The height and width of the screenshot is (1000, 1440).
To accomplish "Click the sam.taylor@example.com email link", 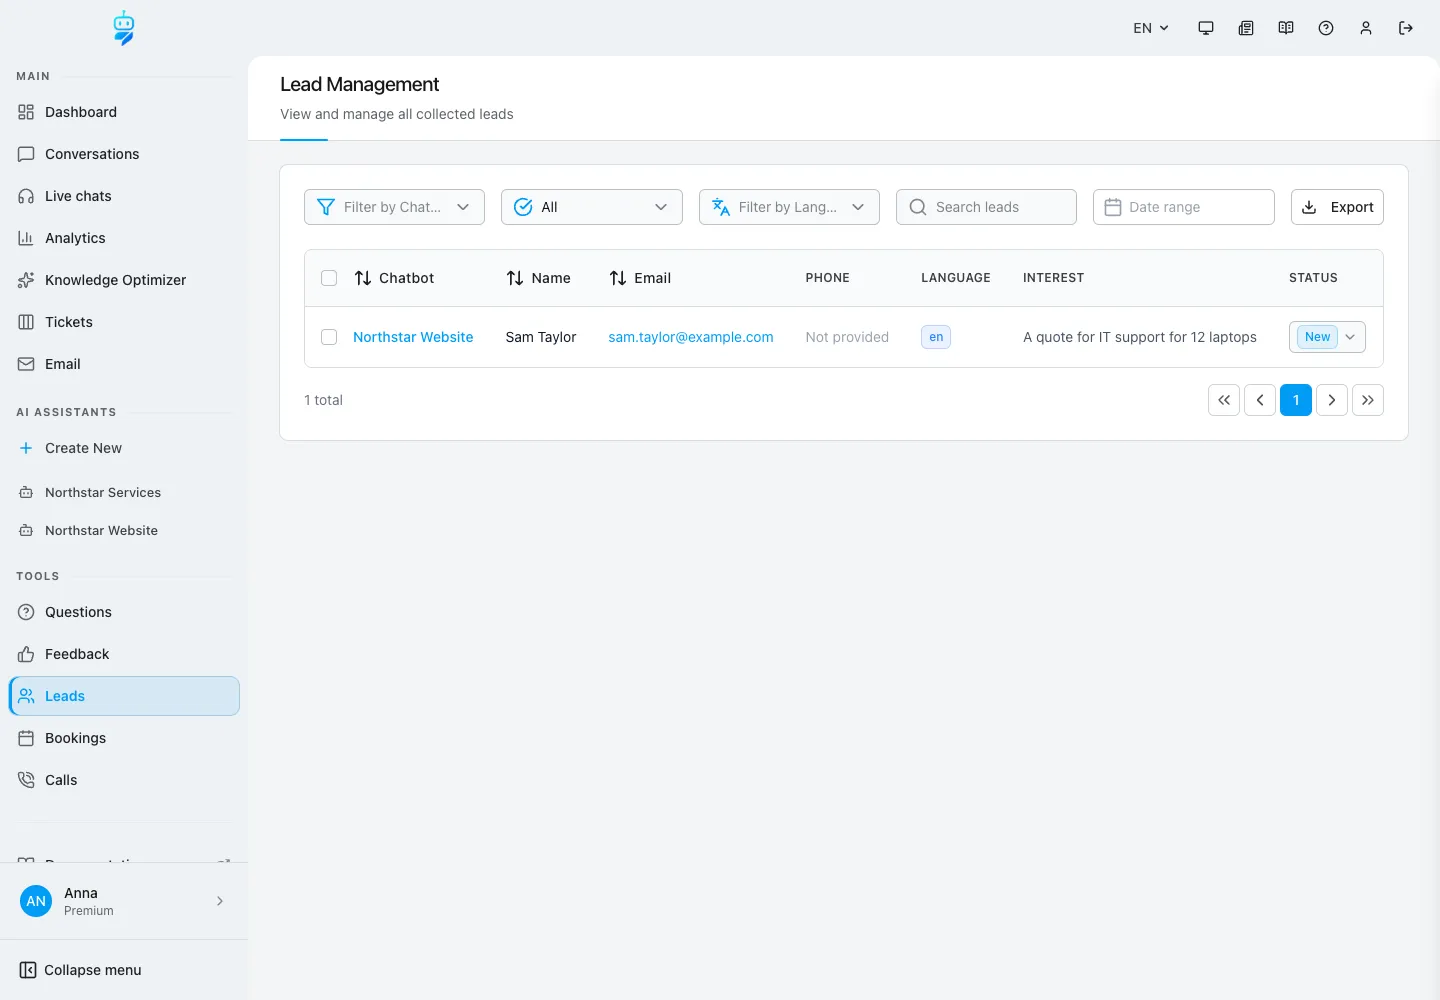I will tap(691, 337).
